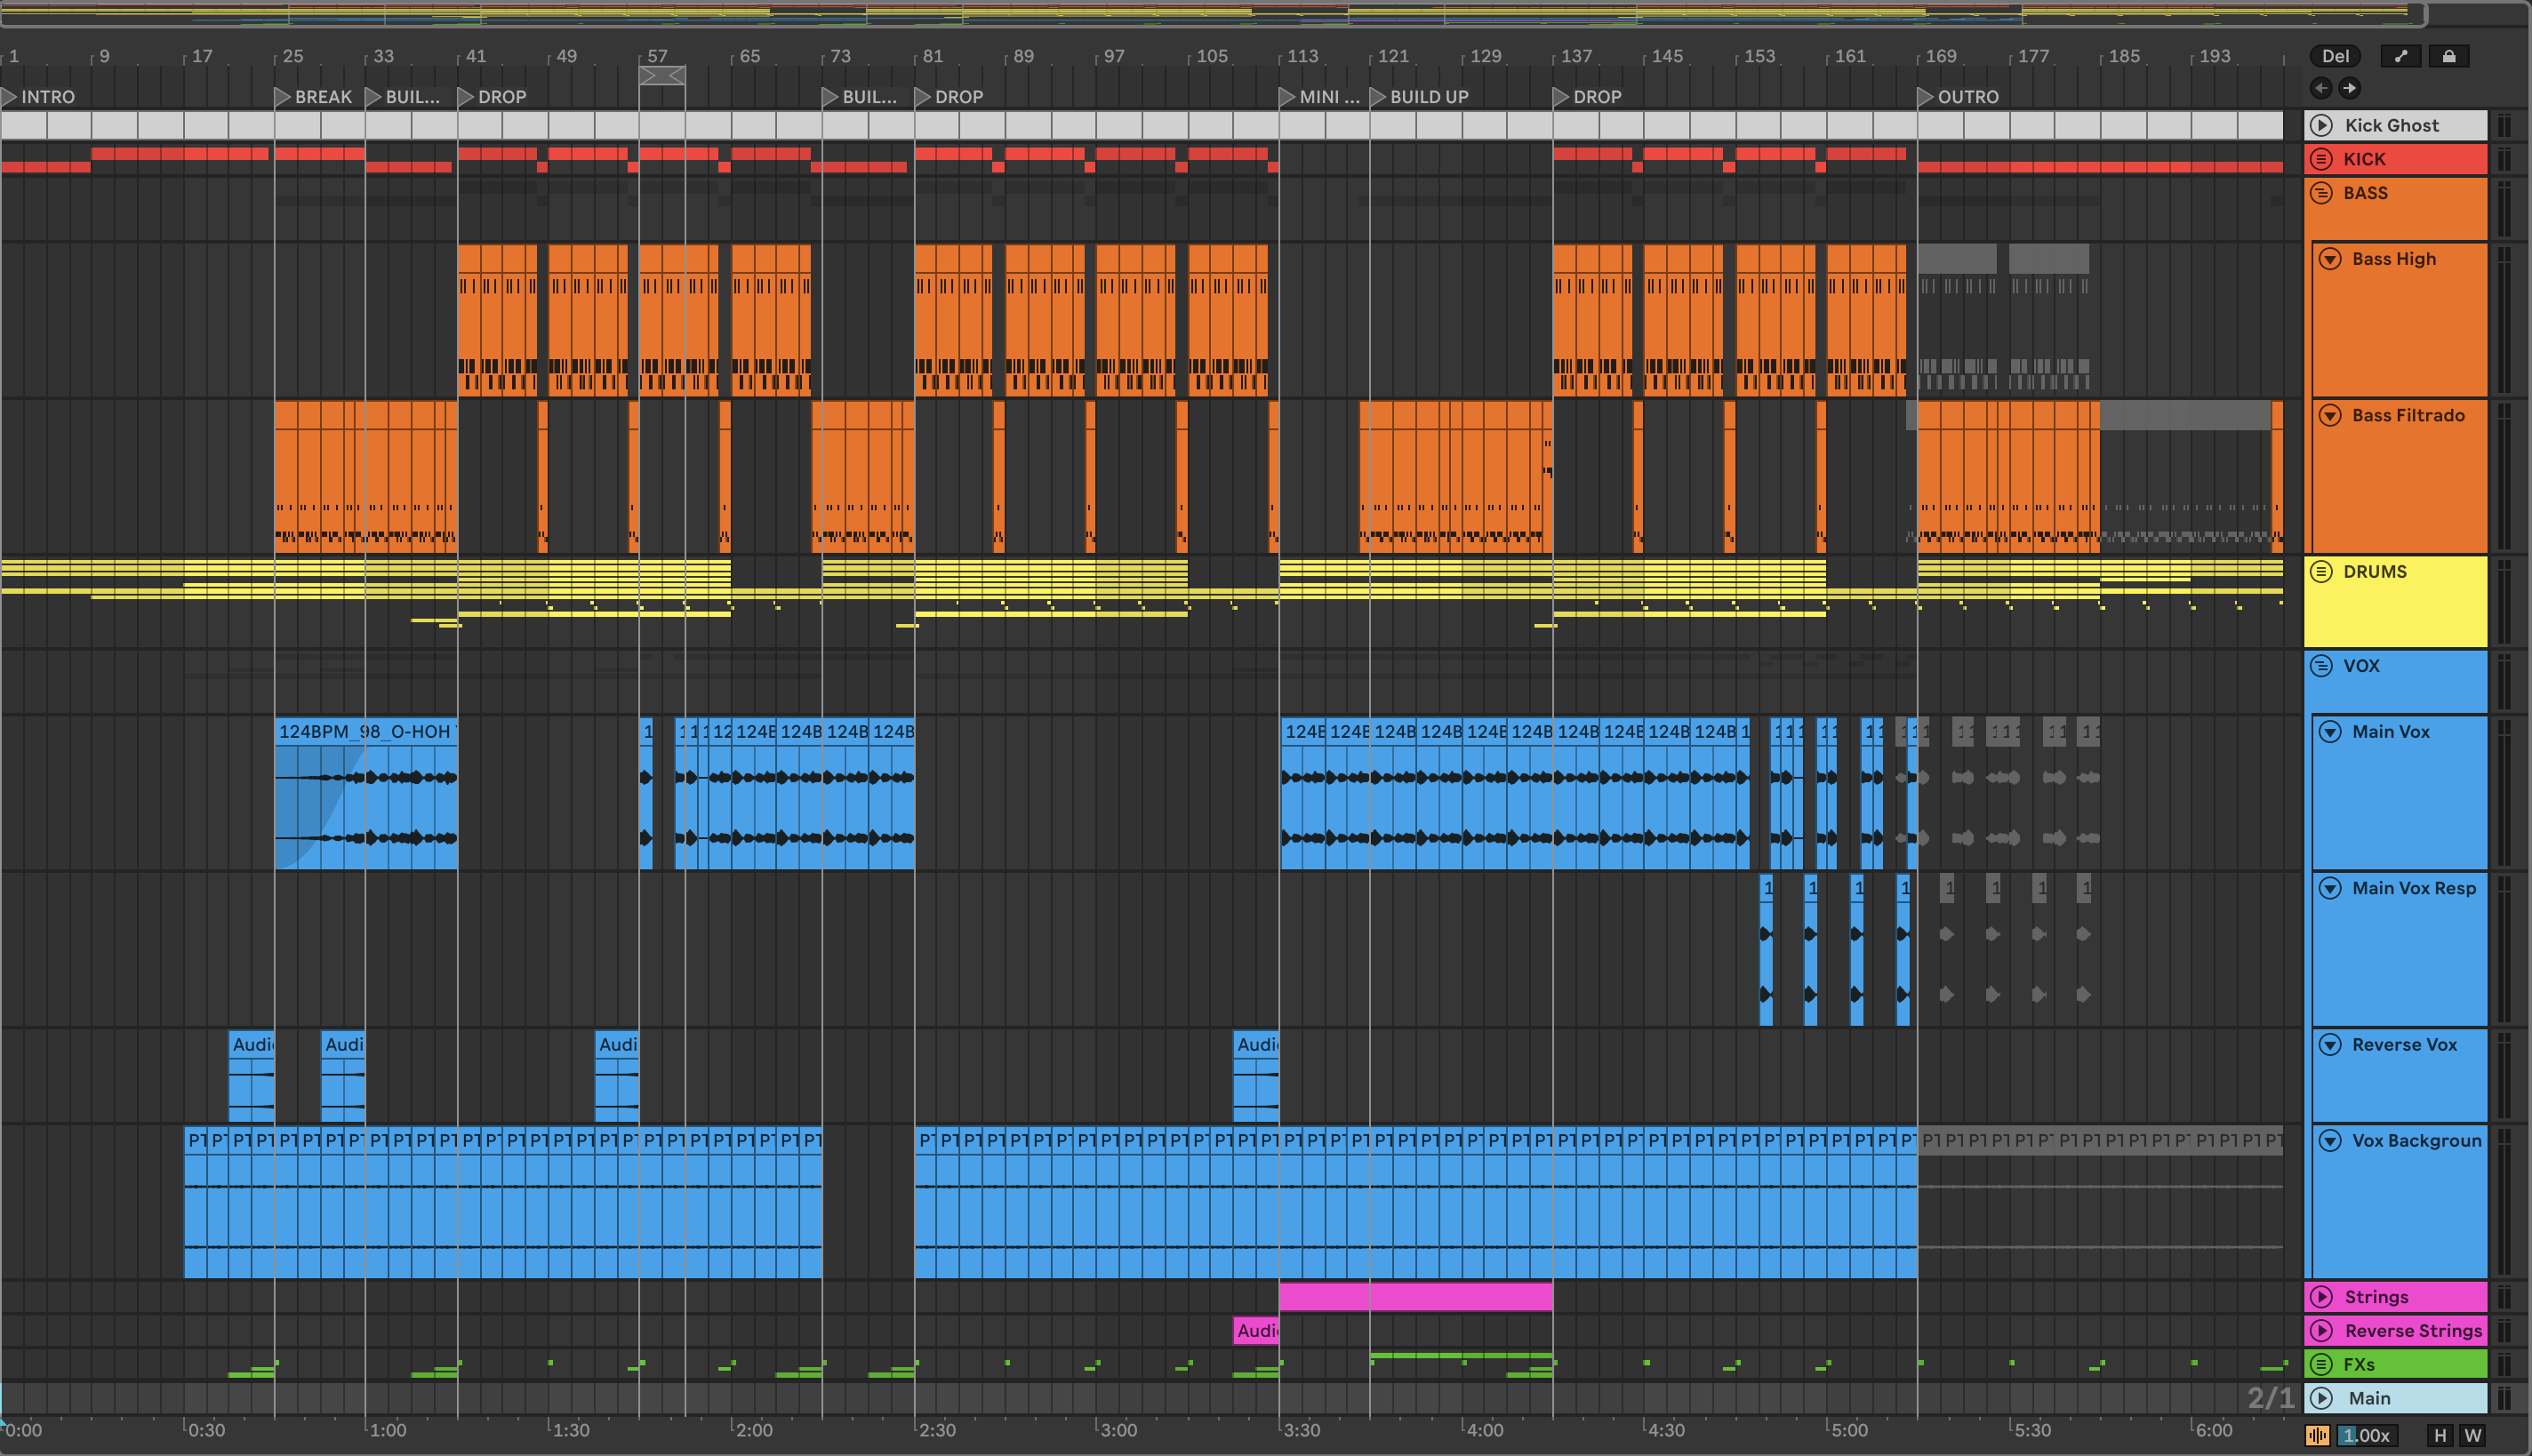The height and width of the screenshot is (1456, 2532).
Task: Click the H optimize height button
Action: [x=2440, y=1436]
